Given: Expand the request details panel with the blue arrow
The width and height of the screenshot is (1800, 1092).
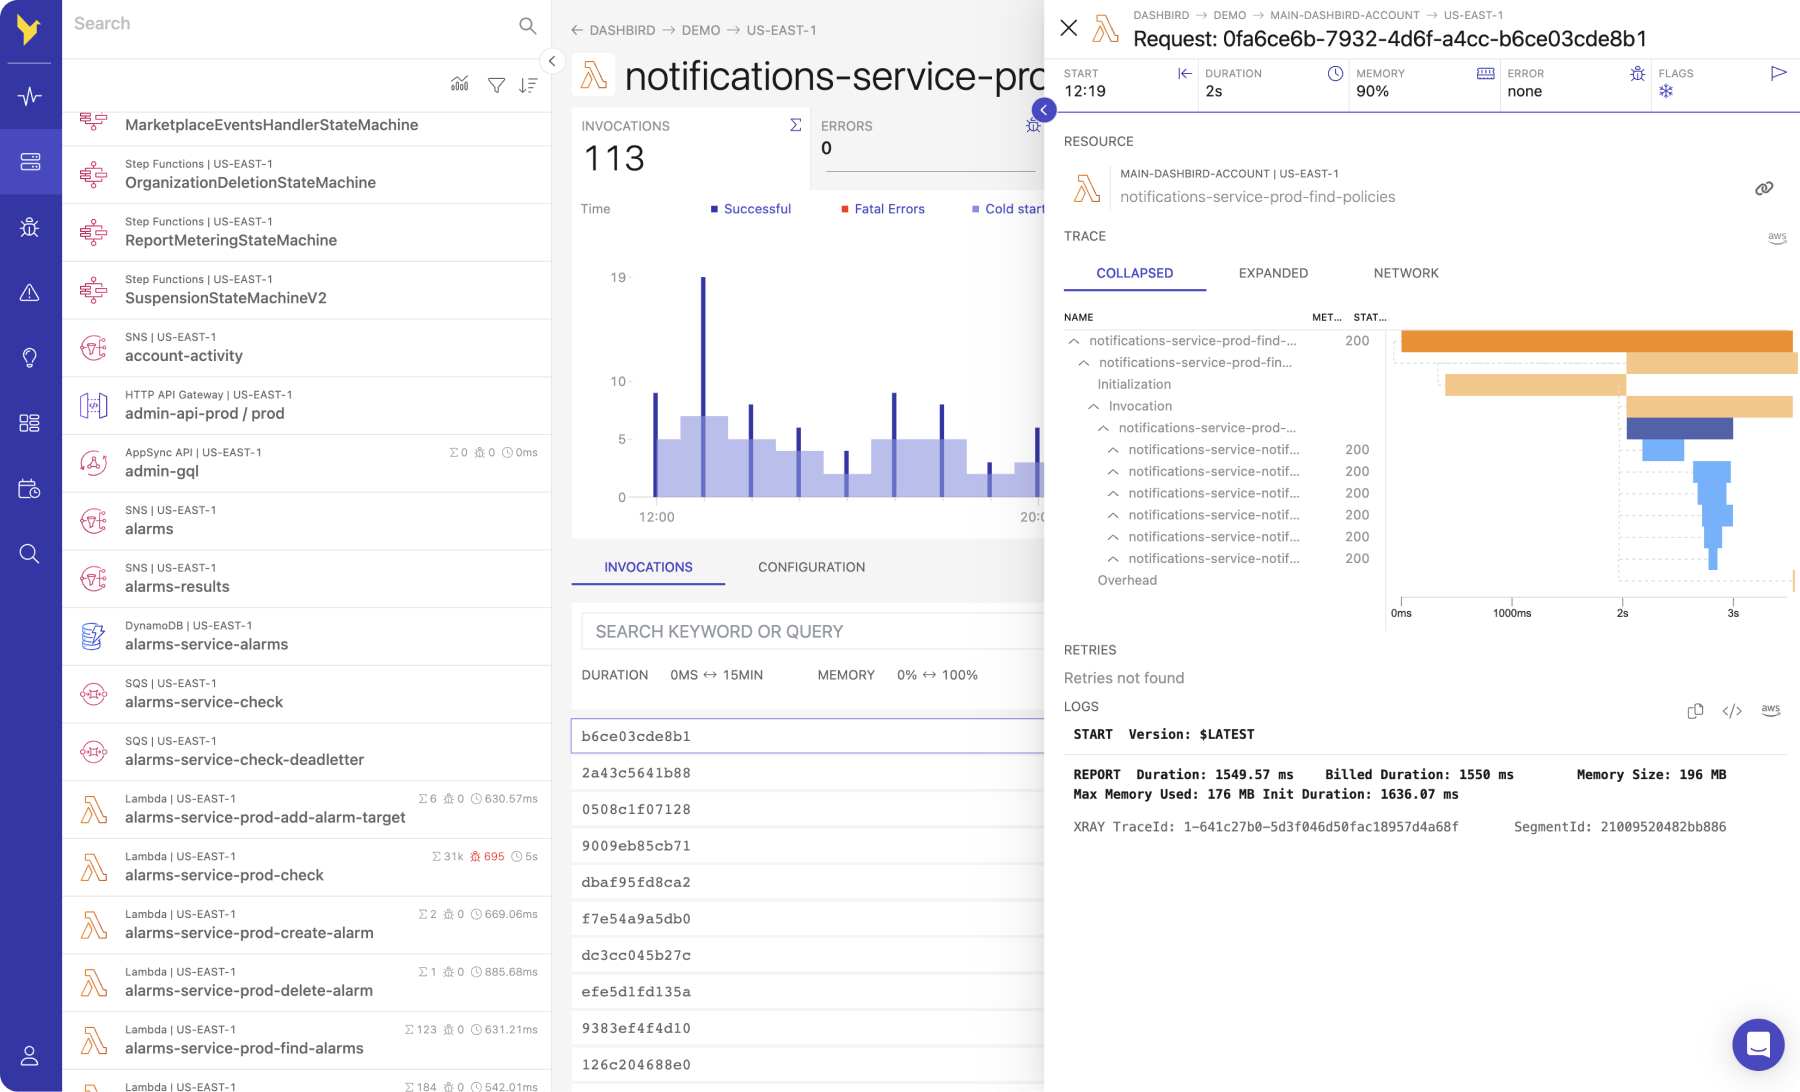Looking at the screenshot, I should tap(1044, 110).
